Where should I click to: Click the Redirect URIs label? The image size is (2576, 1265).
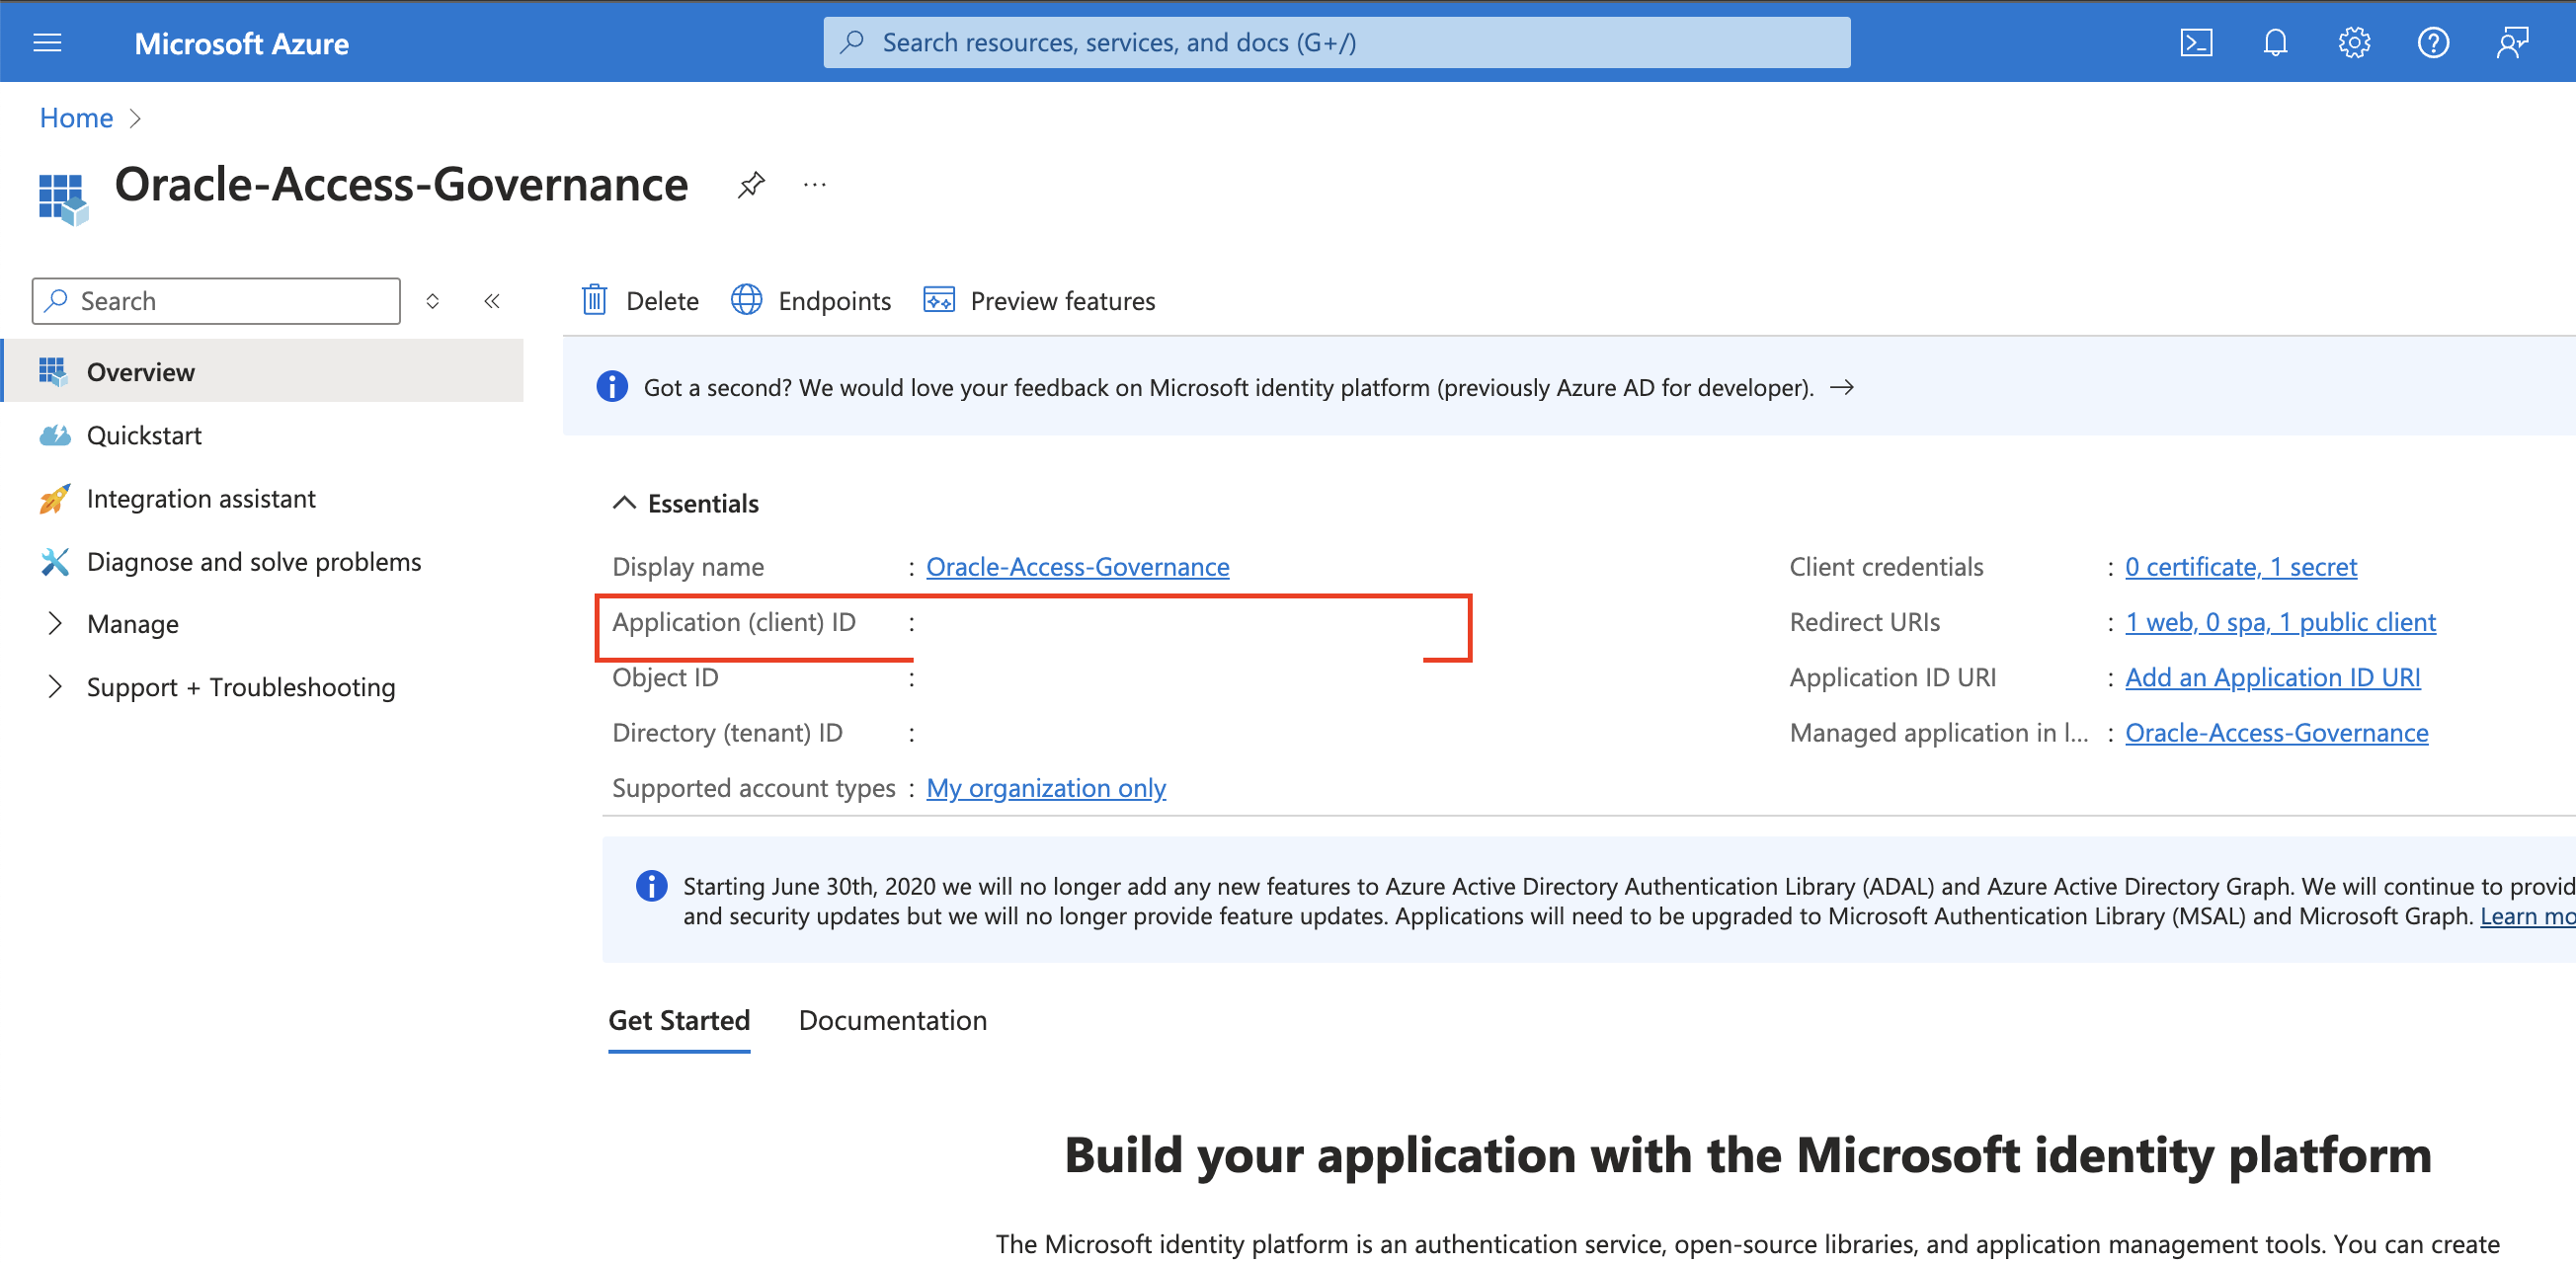(x=1864, y=622)
